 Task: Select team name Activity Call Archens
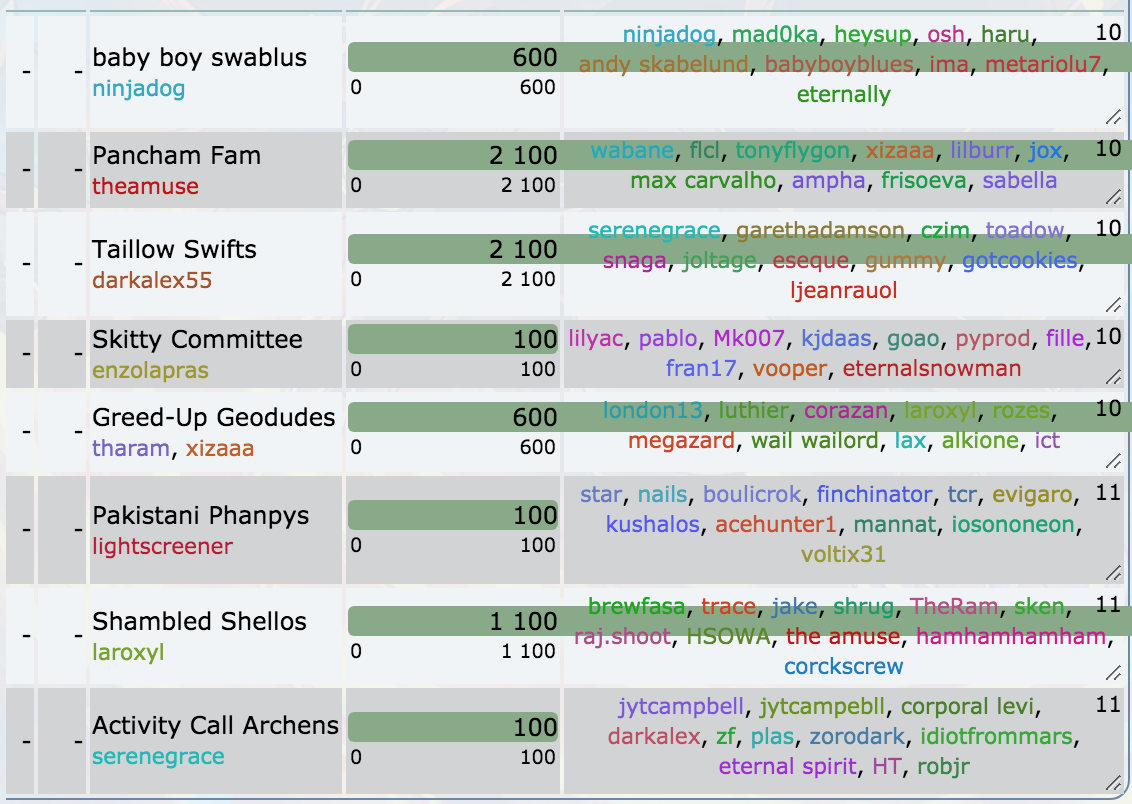coord(215,726)
